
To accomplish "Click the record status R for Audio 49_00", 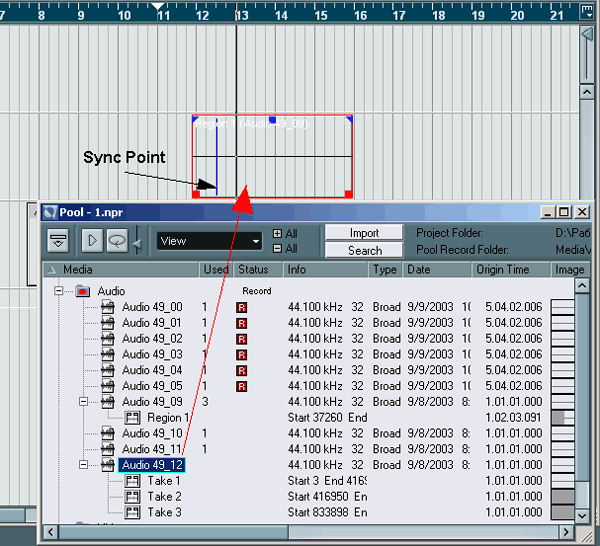I will click(241, 308).
